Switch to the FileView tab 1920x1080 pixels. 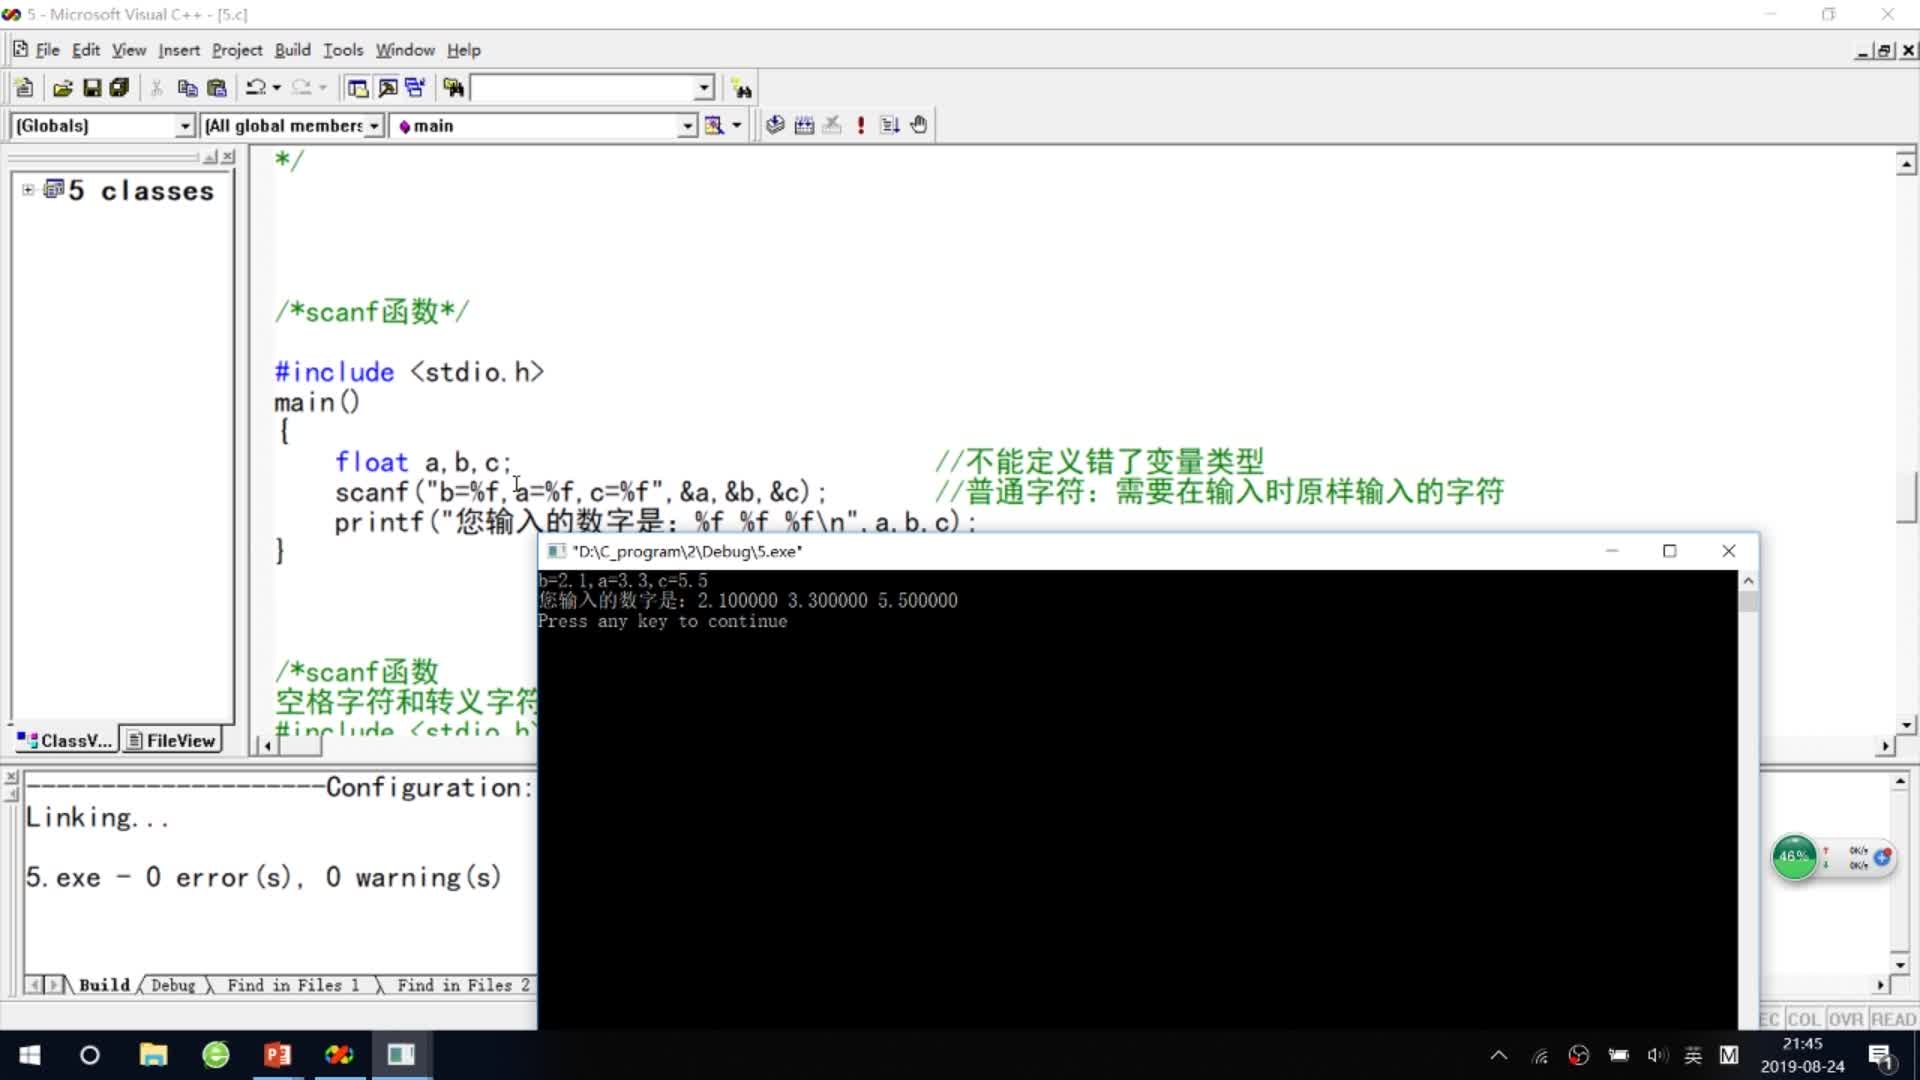click(171, 741)
